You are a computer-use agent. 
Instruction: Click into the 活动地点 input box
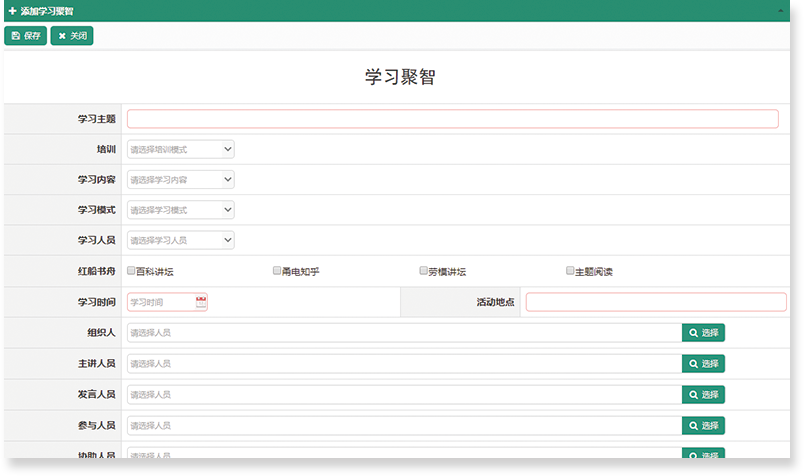(655, 302)
